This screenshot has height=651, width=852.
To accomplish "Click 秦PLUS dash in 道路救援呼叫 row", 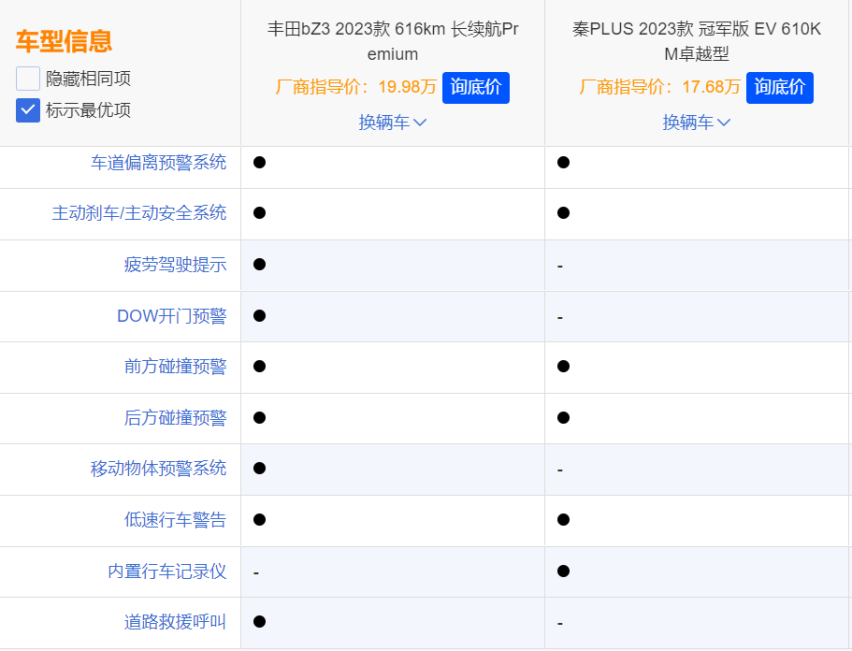I will pyautogui.click(x=560, y=624).
